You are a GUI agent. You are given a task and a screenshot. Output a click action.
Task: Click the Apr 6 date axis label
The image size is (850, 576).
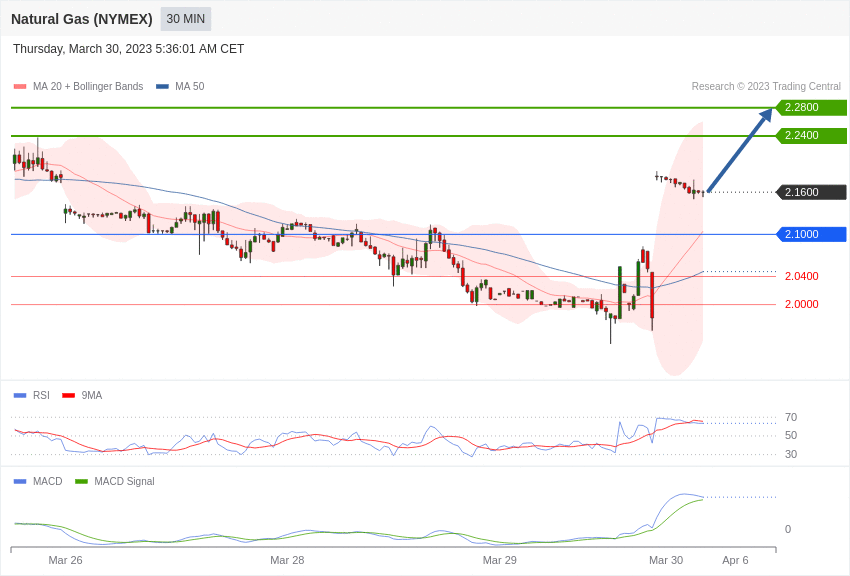click(x=735, y=560)
